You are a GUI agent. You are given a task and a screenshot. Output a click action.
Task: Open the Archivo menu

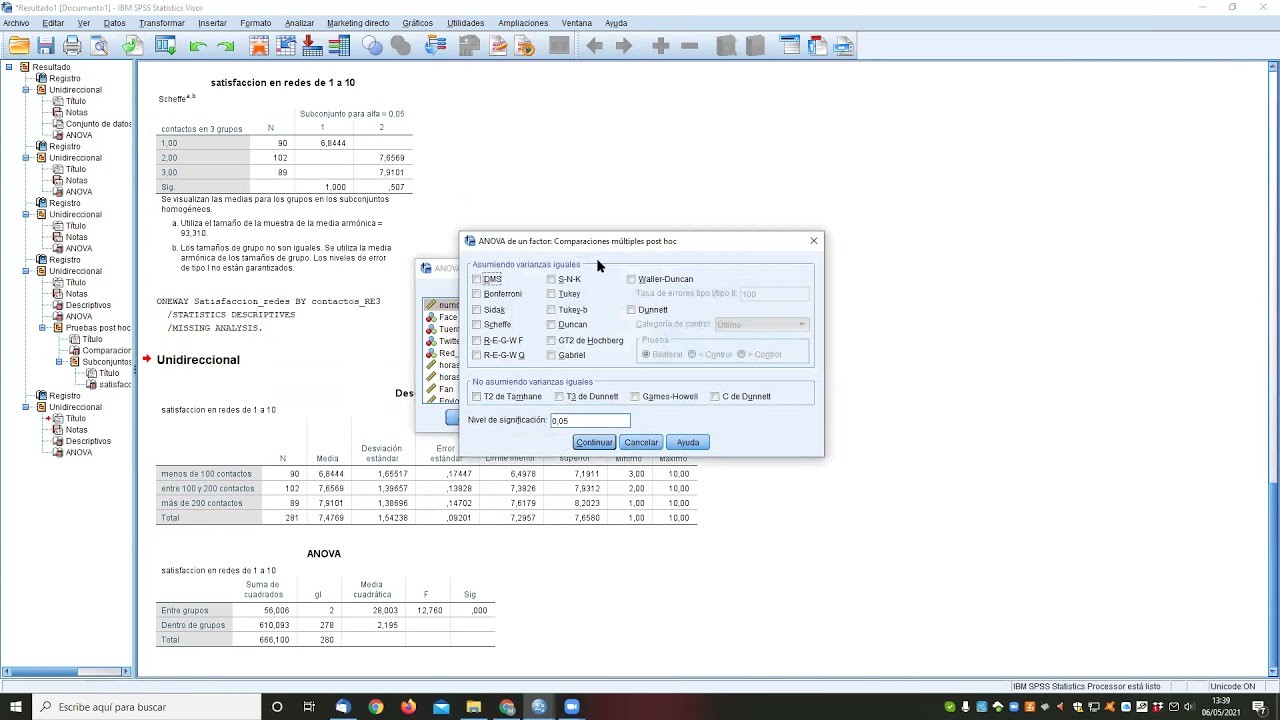pos(16,23)
